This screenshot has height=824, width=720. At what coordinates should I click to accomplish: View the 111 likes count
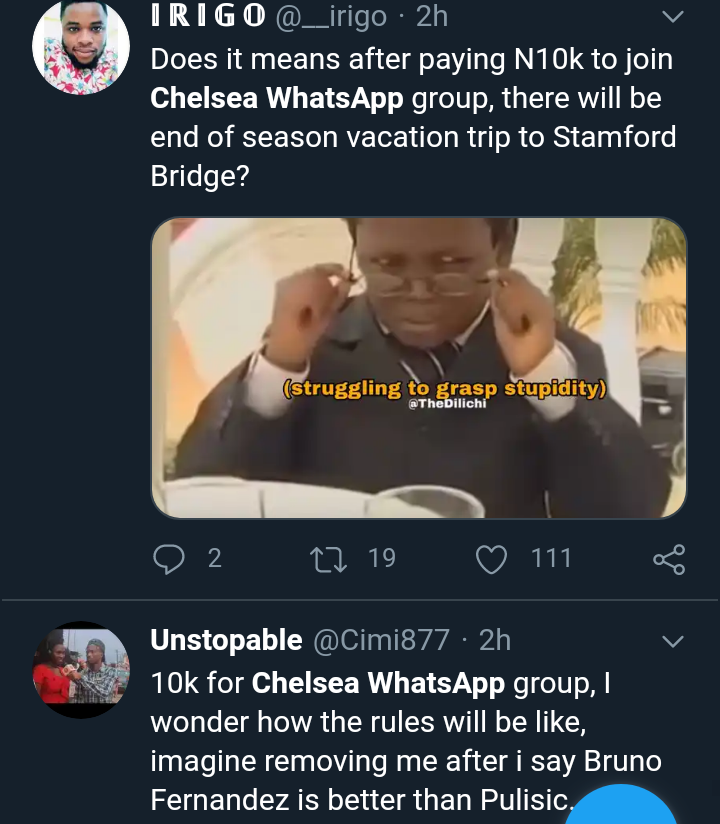pyautogui.click(x=551, y=558)
